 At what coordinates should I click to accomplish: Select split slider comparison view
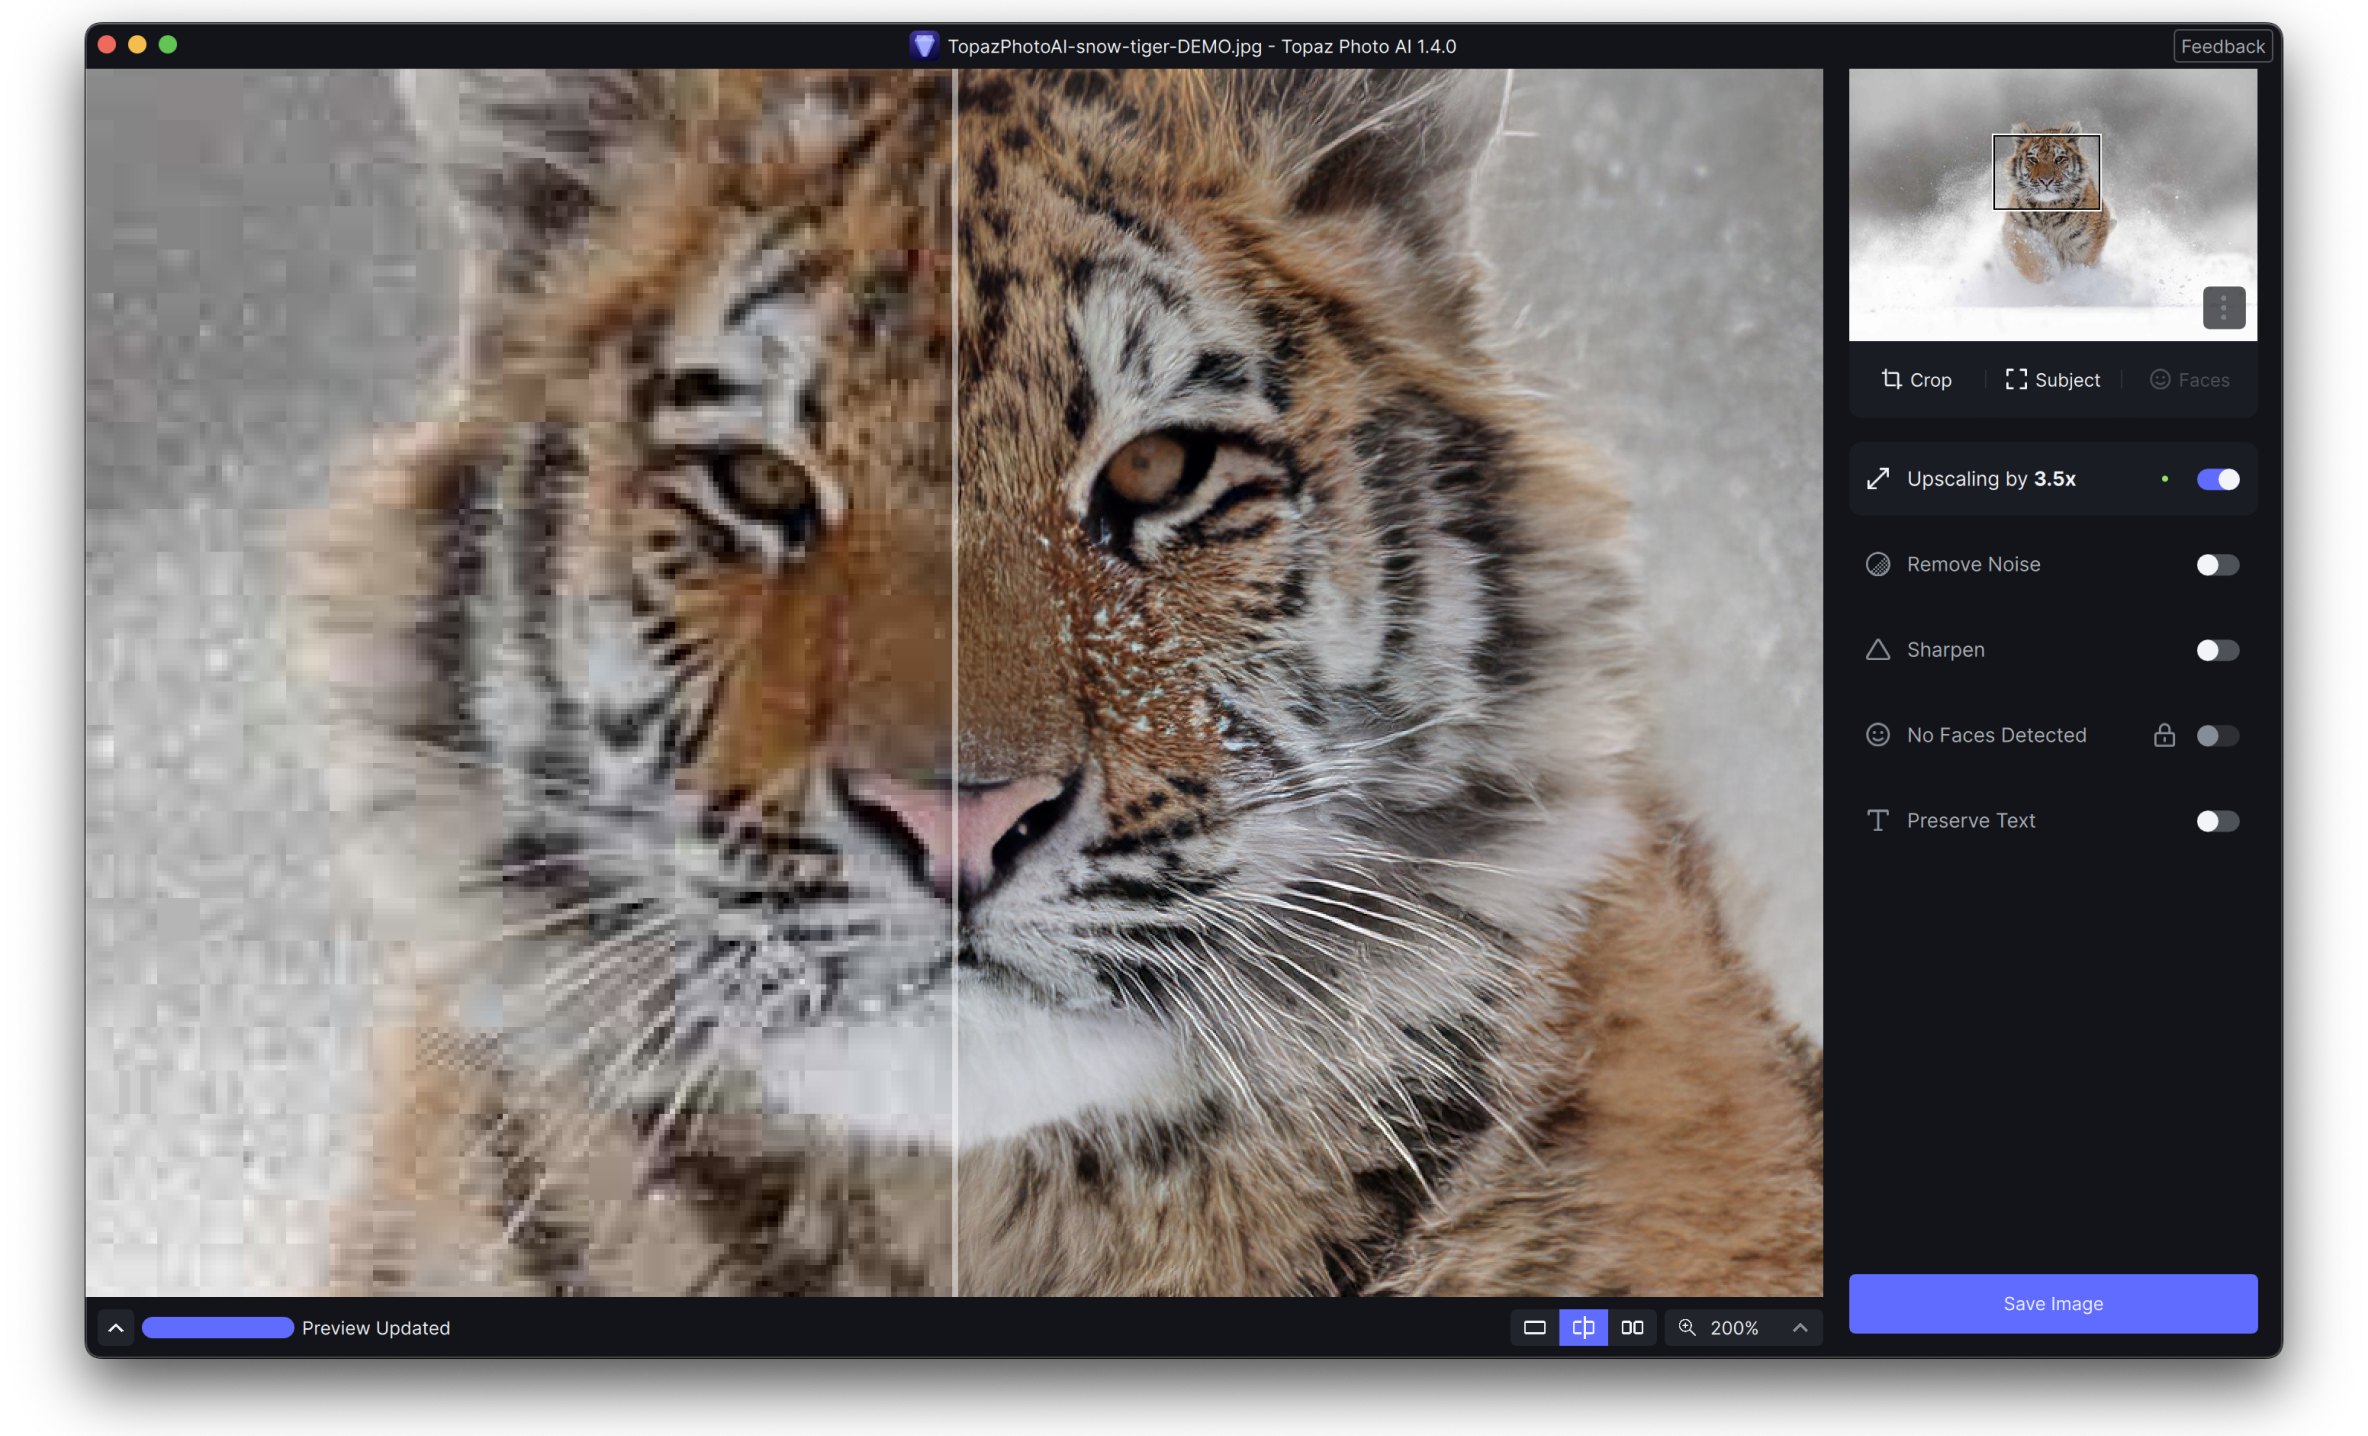1583,1328
